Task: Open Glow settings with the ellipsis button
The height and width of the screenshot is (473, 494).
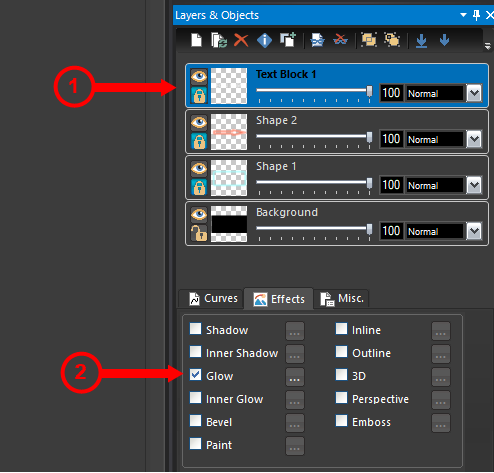Action: (295, 377)
